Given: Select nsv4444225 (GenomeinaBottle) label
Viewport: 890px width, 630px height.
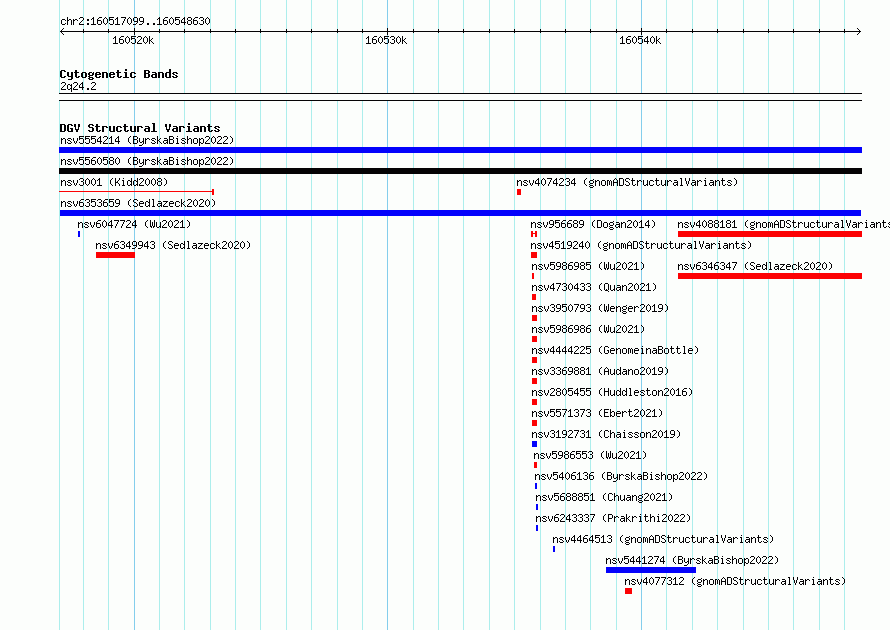Looking at the screenshot, I should 615,350.
